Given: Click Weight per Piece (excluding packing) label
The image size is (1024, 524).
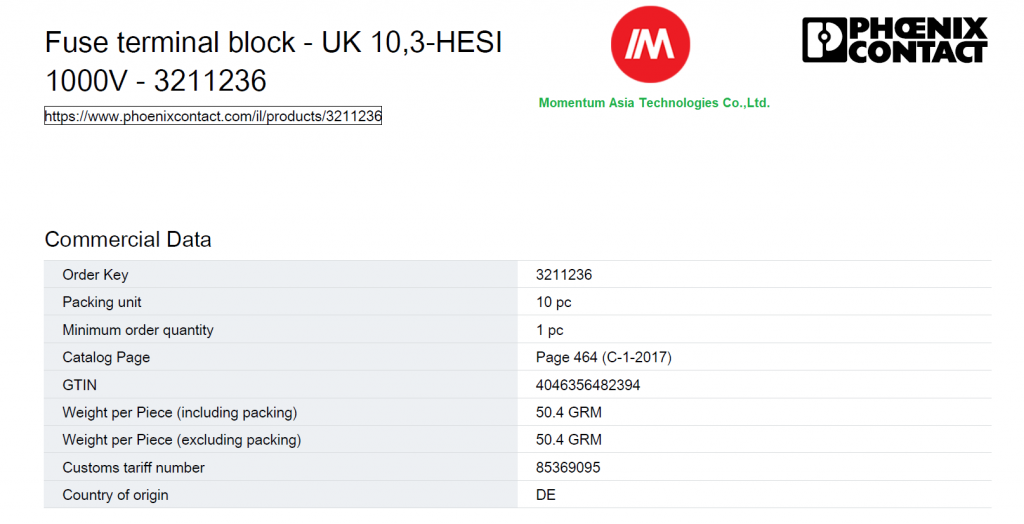Looking at the screenshot, I should (x=182, y=440).
